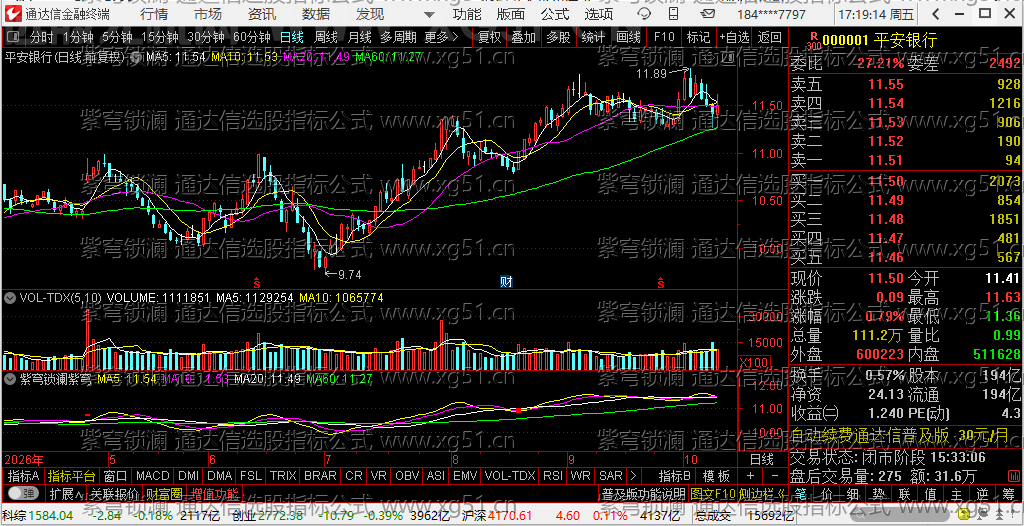The width and height of the screenshot is (1024, 526).
Task: Collapse the VOL-TDX indicator panel arrow
Action: pyautogui.click(x=10, y=298)
